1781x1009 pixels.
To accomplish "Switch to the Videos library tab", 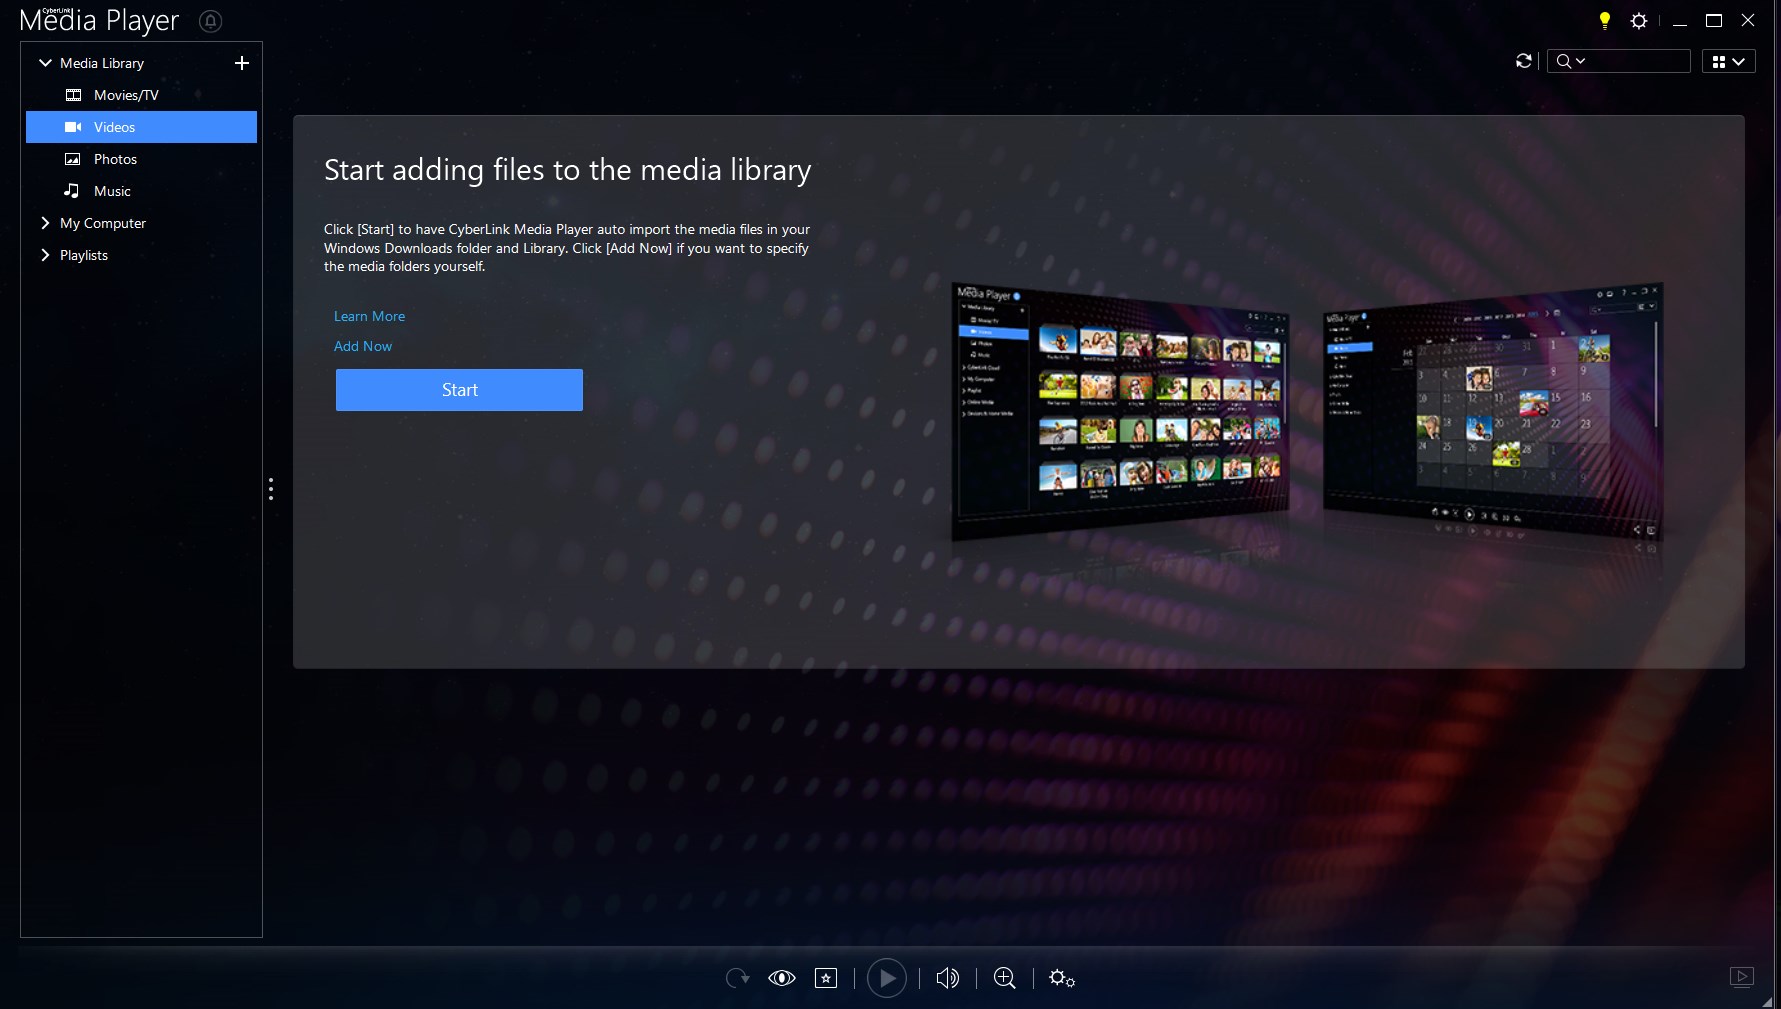I will (x=113, y=127).
